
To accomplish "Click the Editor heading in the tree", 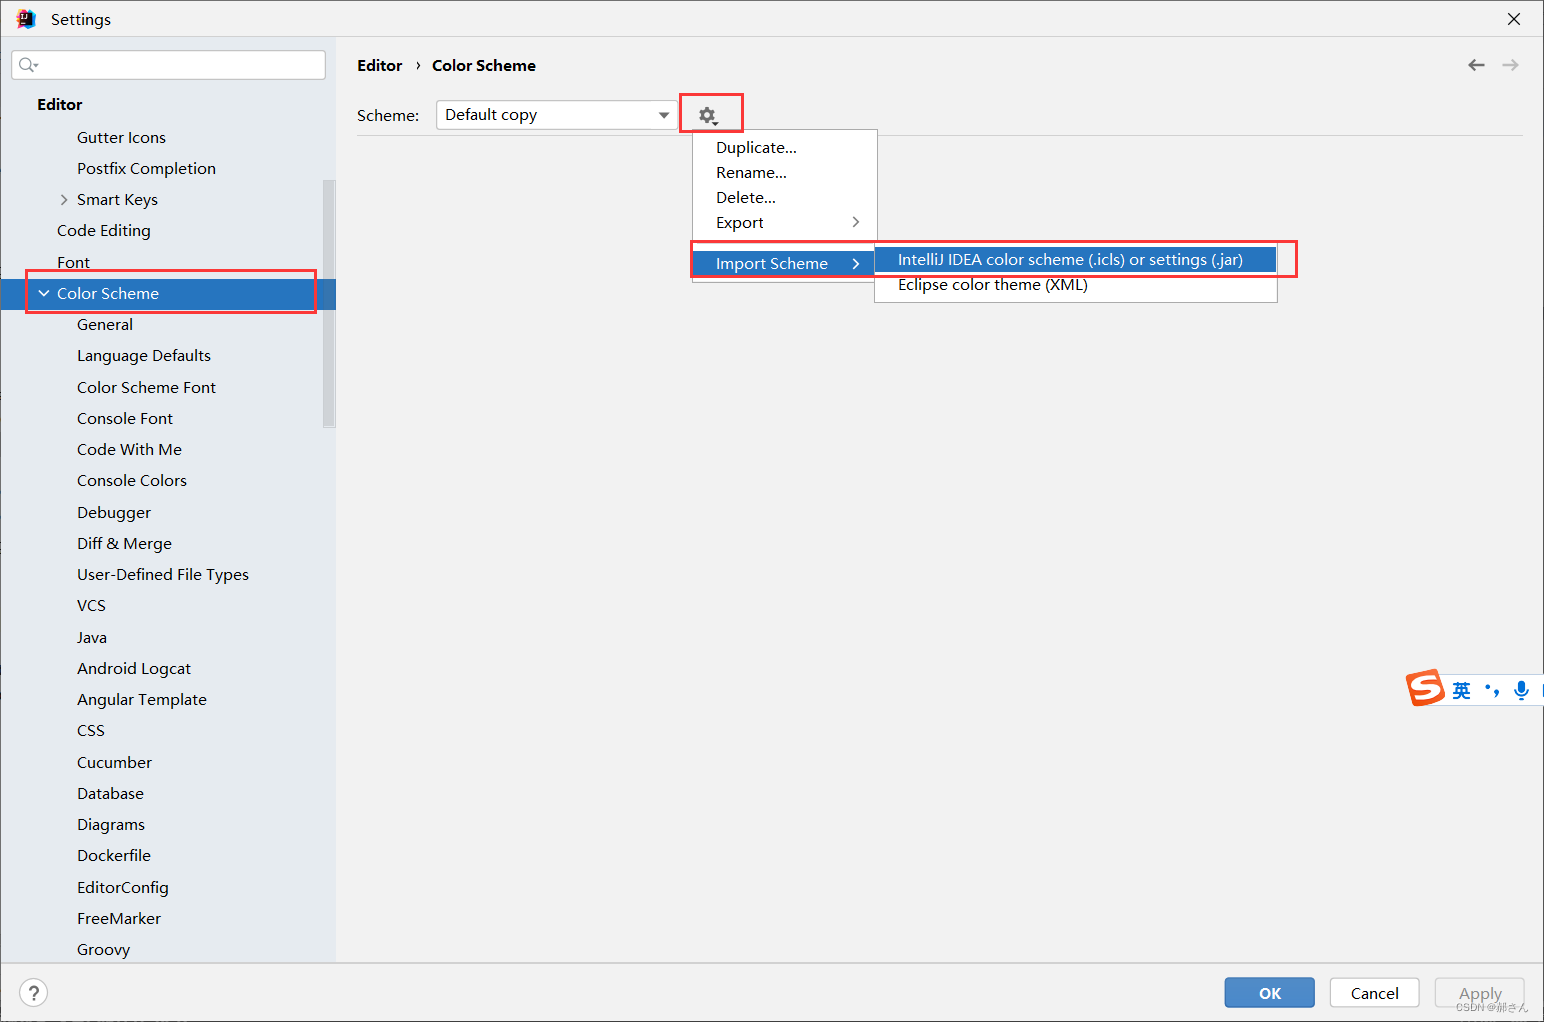I will click(60, 104).
